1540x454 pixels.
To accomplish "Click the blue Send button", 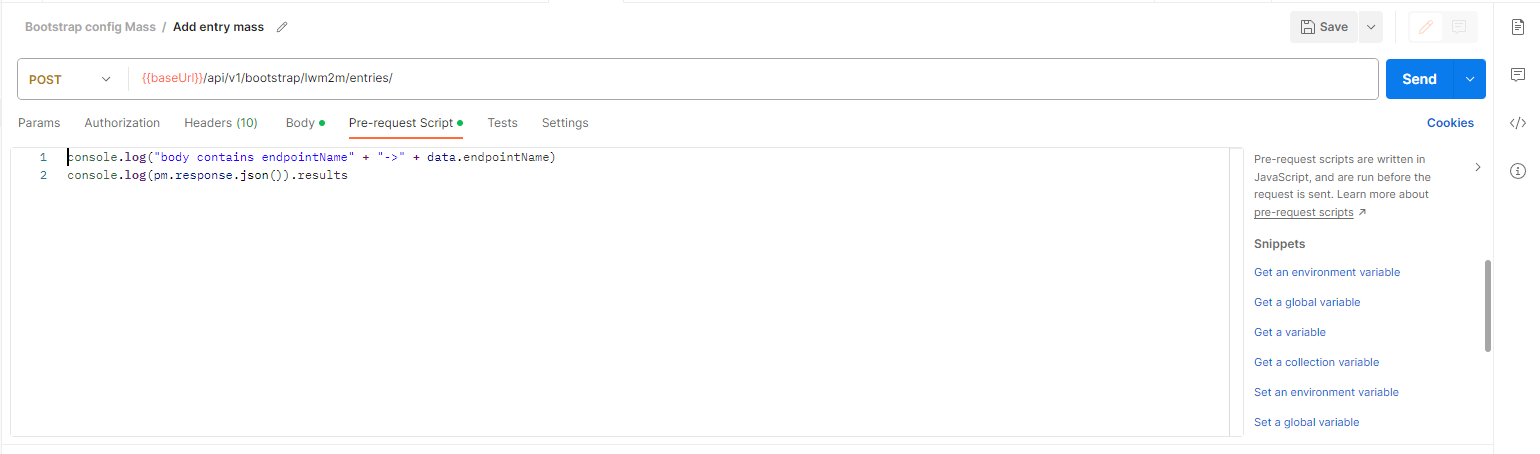I will [1420, 79].
